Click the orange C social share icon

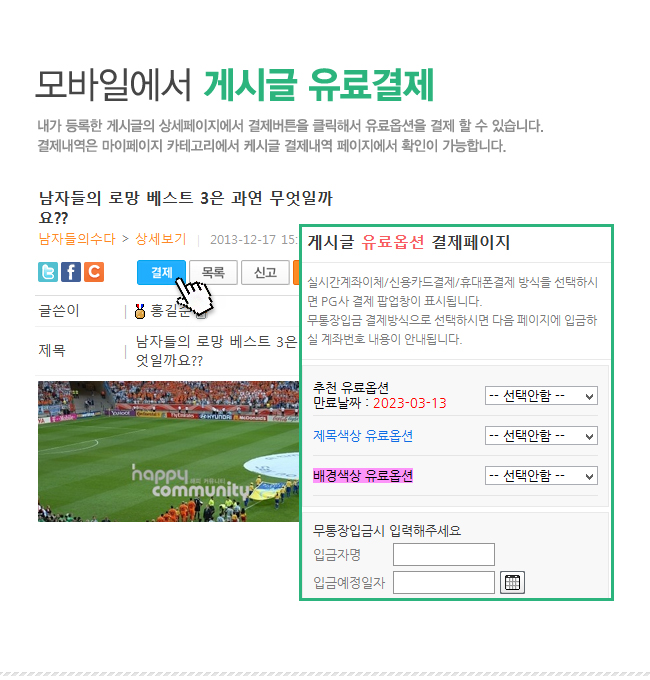(x=94, y=272)
